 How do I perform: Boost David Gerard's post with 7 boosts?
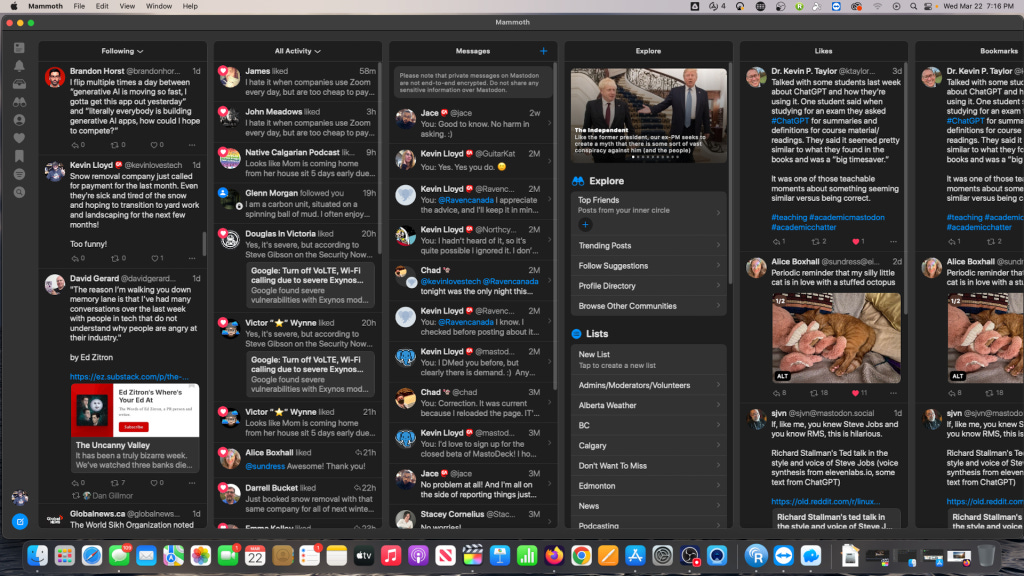coord(118,483)
